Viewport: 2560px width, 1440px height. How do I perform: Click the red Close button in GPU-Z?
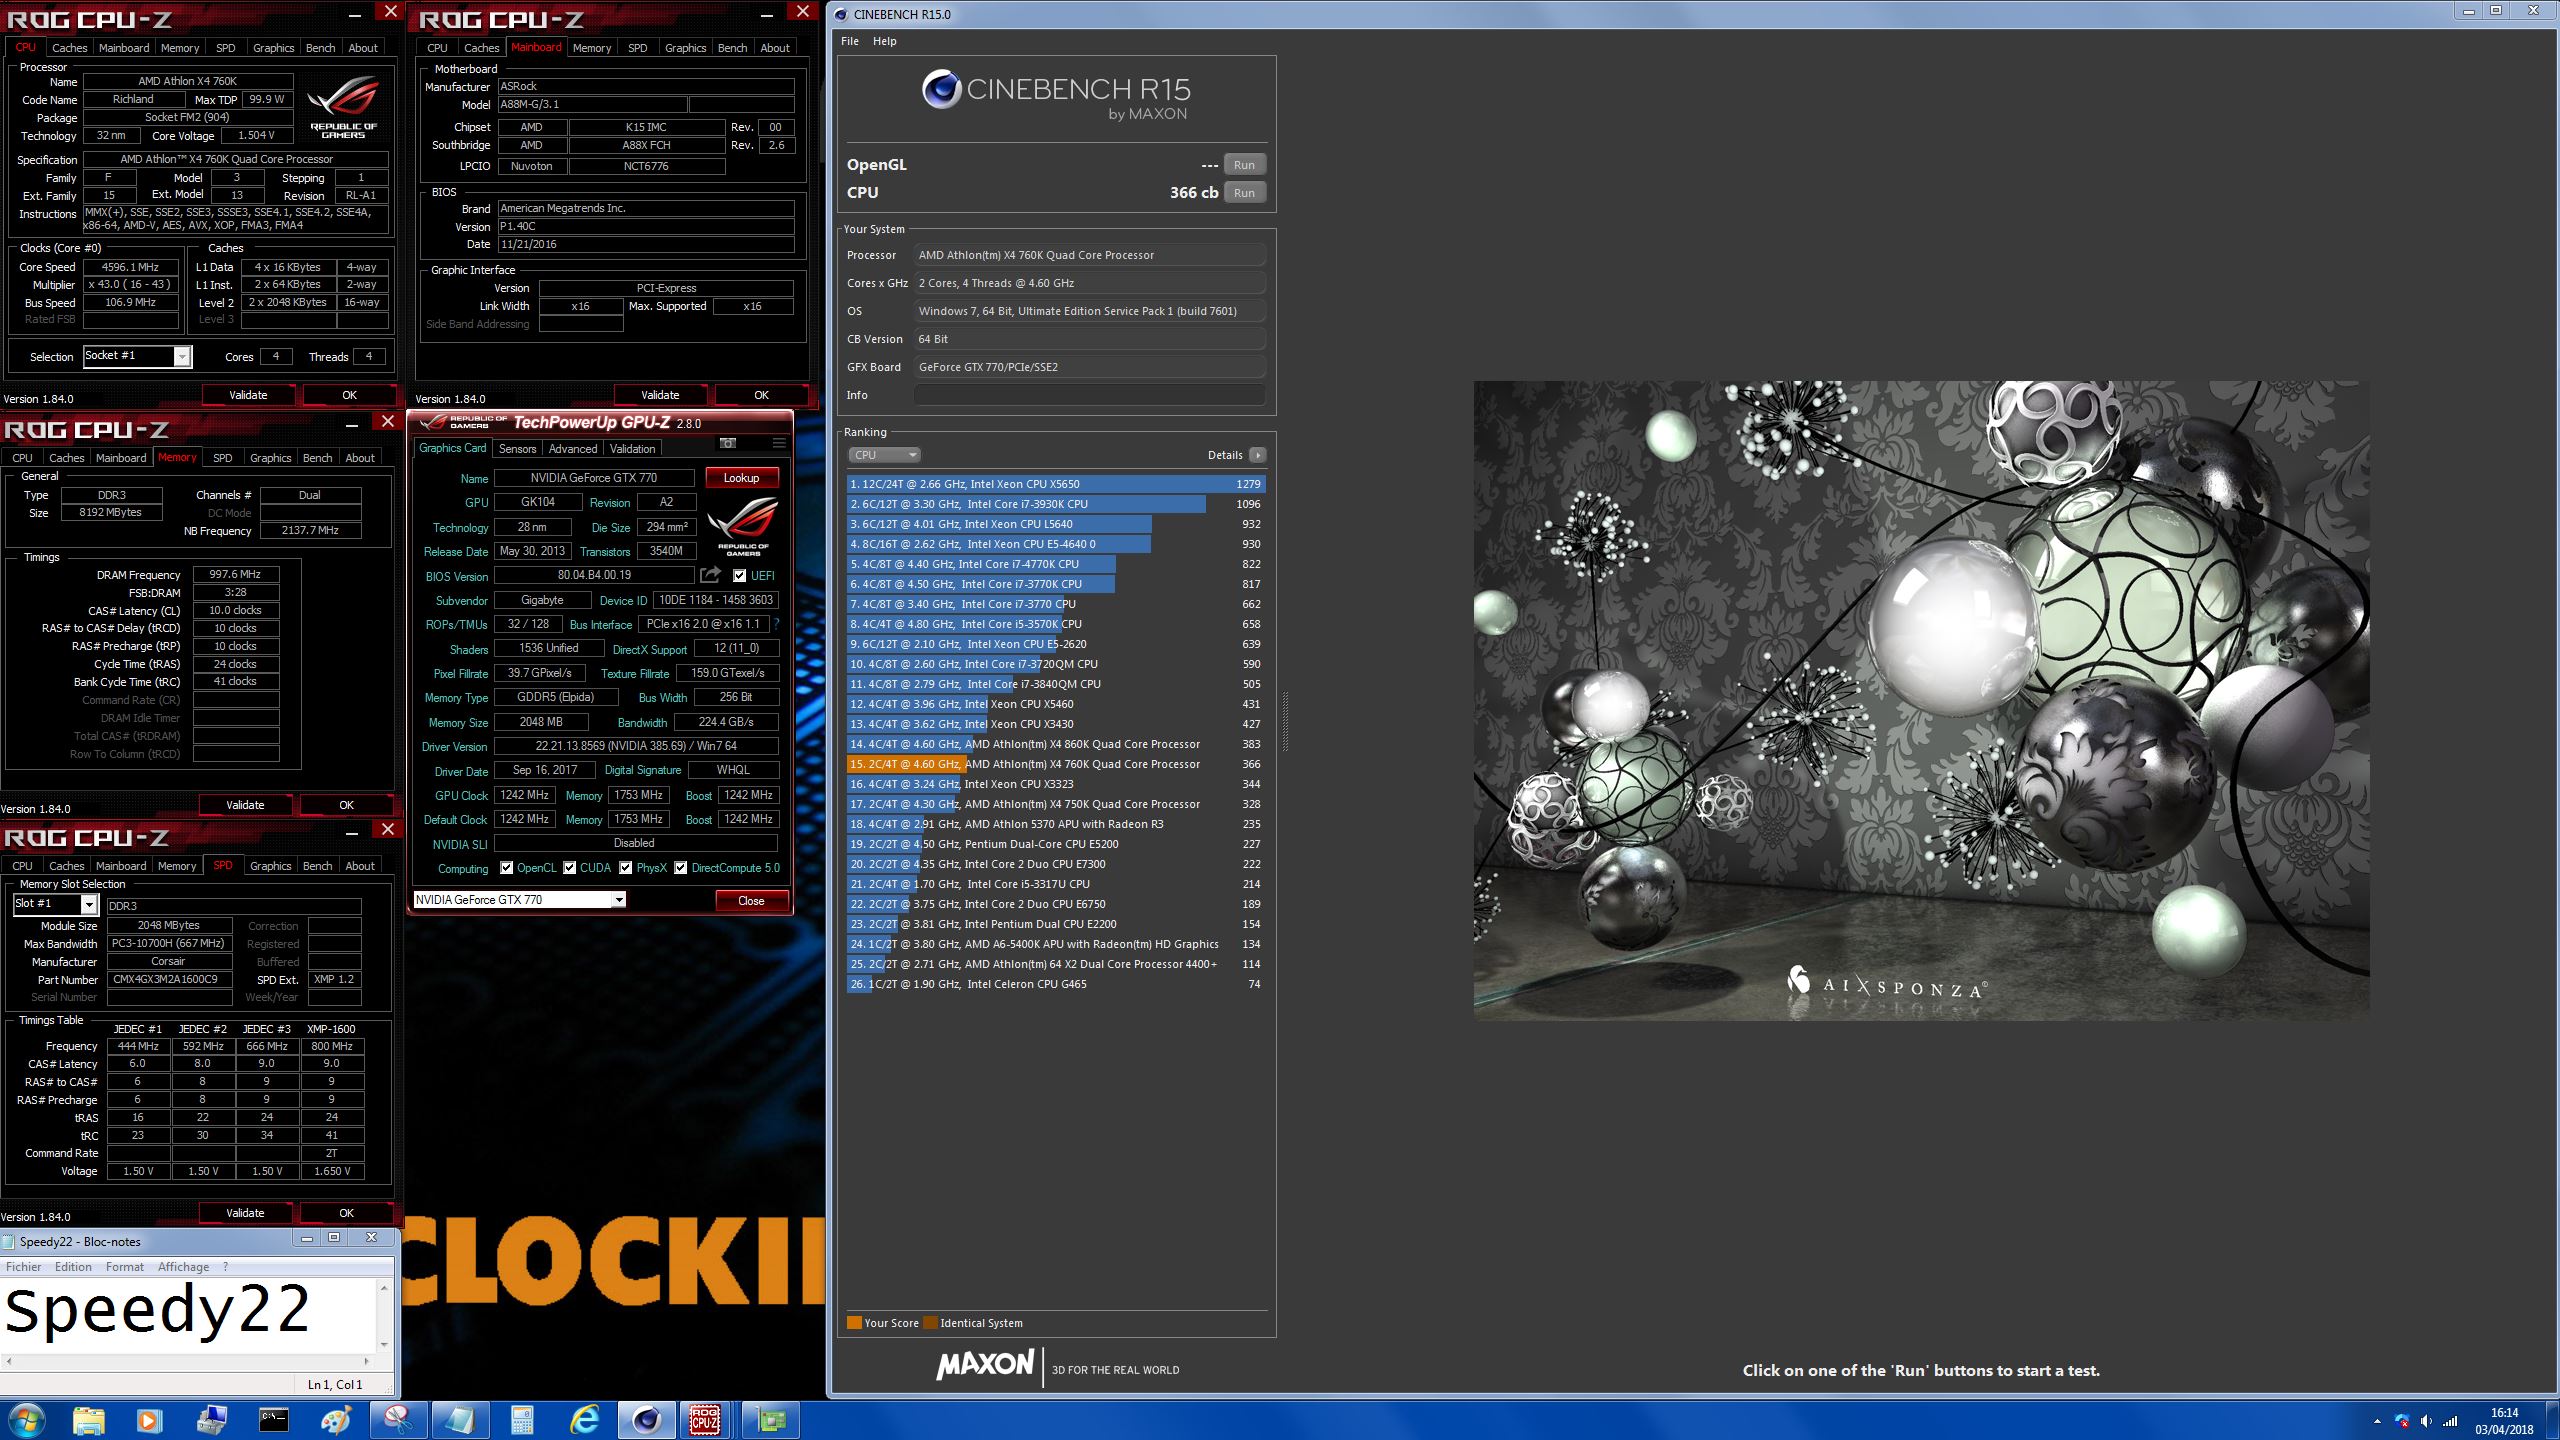(x=751, y=901)
